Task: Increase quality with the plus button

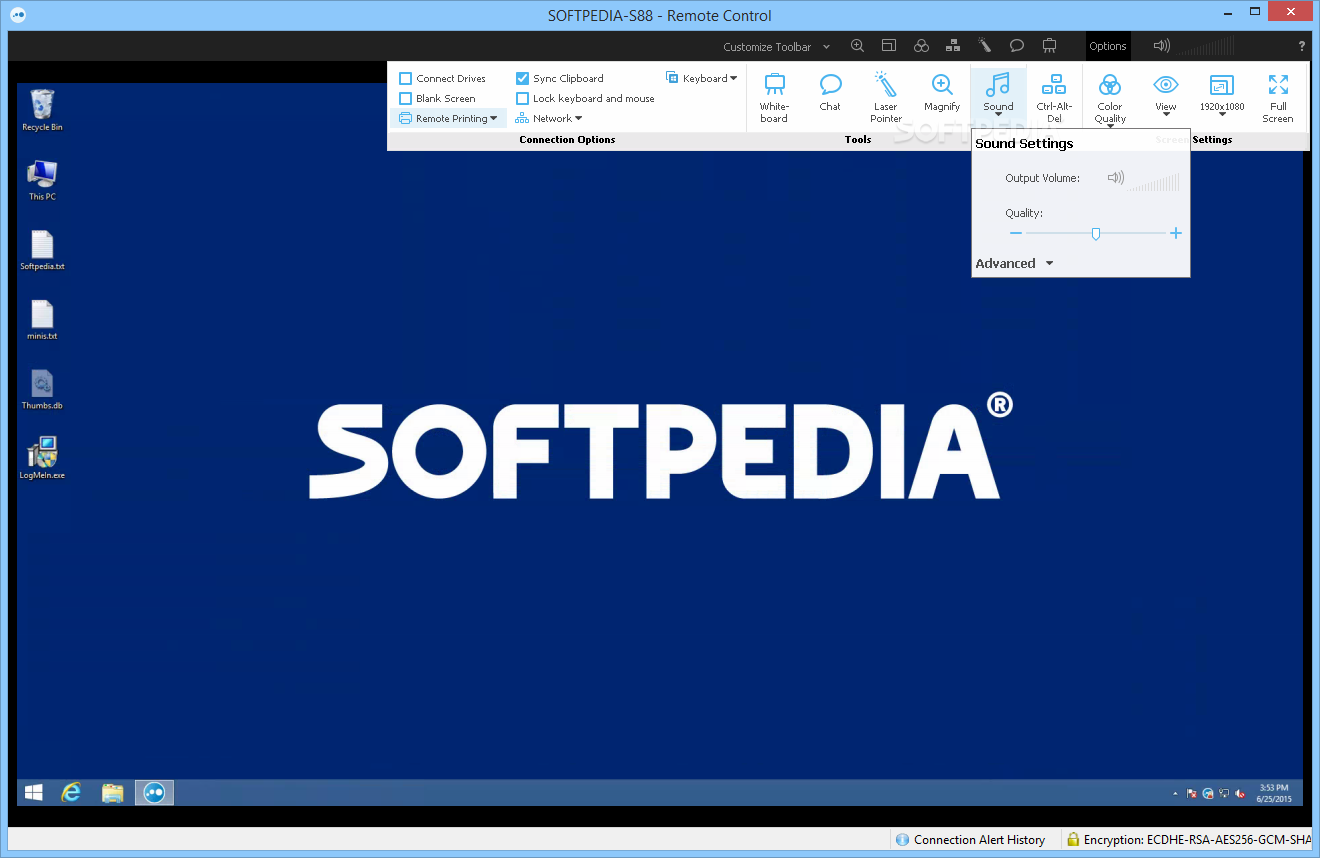Action: pyautogui.click(x=1176, y=233)
